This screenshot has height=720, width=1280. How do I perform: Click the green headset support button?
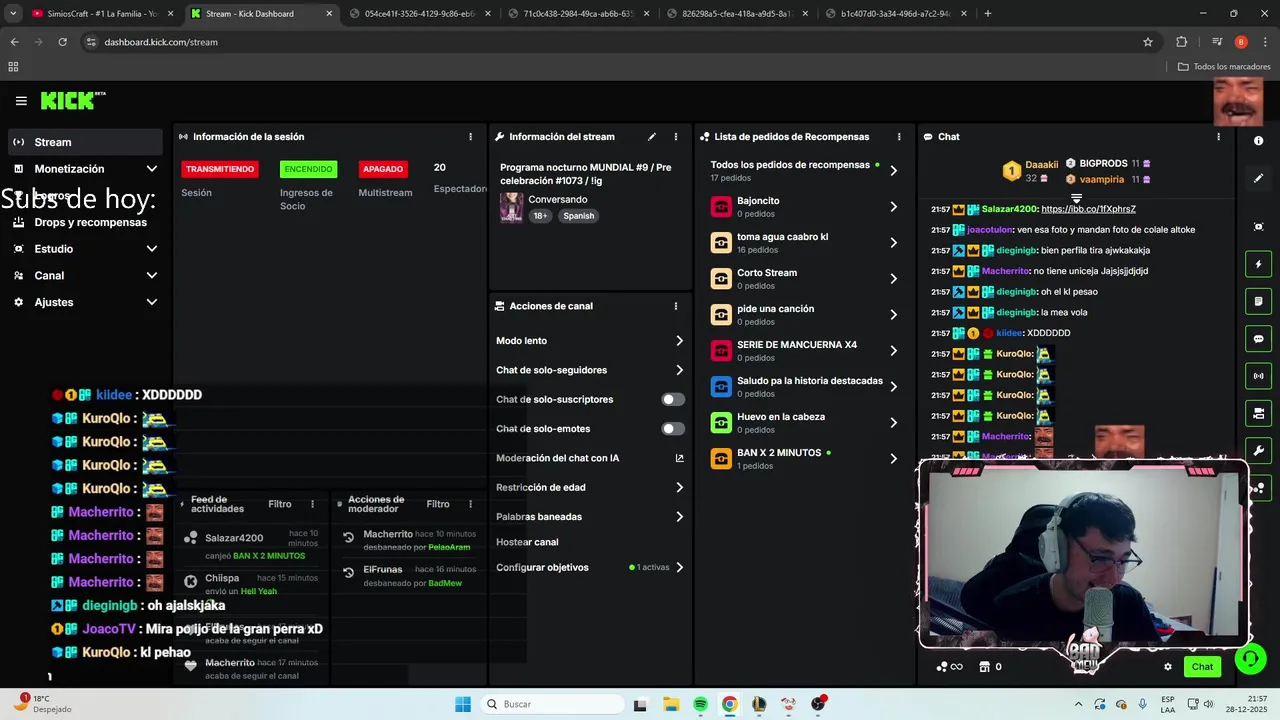pos(1249,659)
